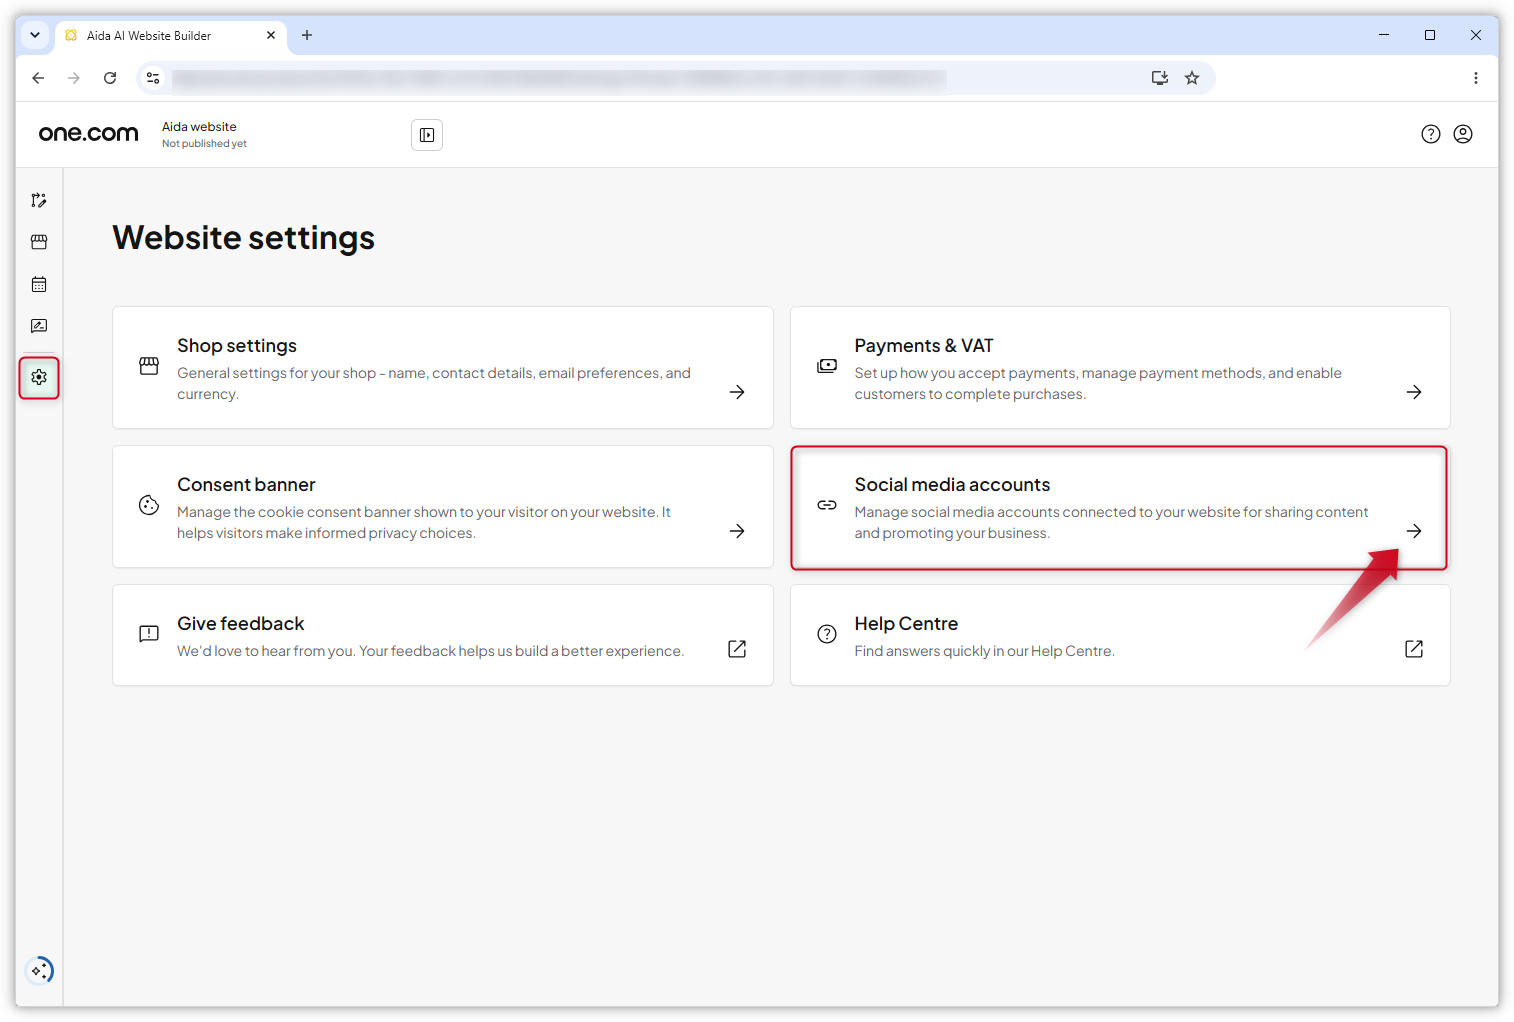Click the install app icon in address bar
This screenshot has width=1514, height=1022.
click(1160, 78)
